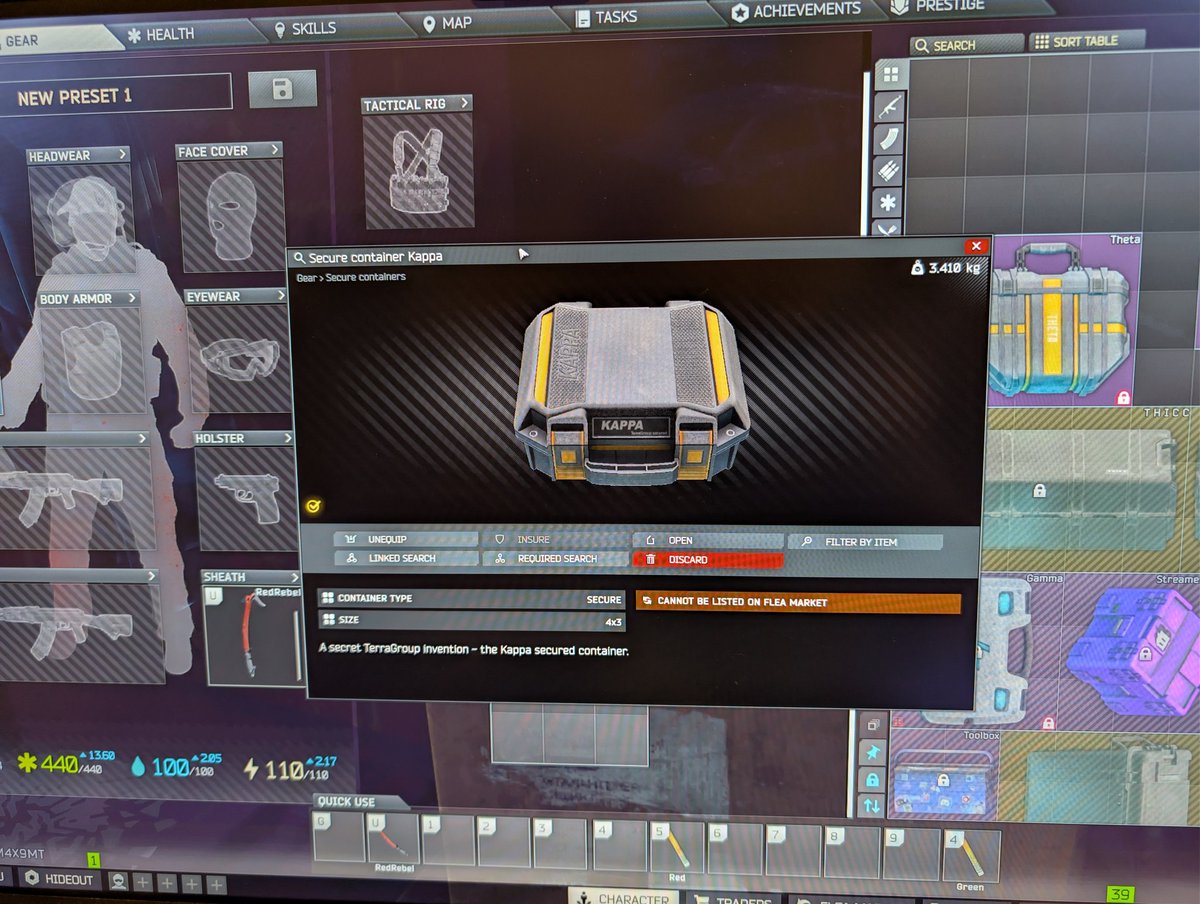This screenshot has height=904, width=1200.
Task: Click Open in the Kappa window
Action: [707, 540]
